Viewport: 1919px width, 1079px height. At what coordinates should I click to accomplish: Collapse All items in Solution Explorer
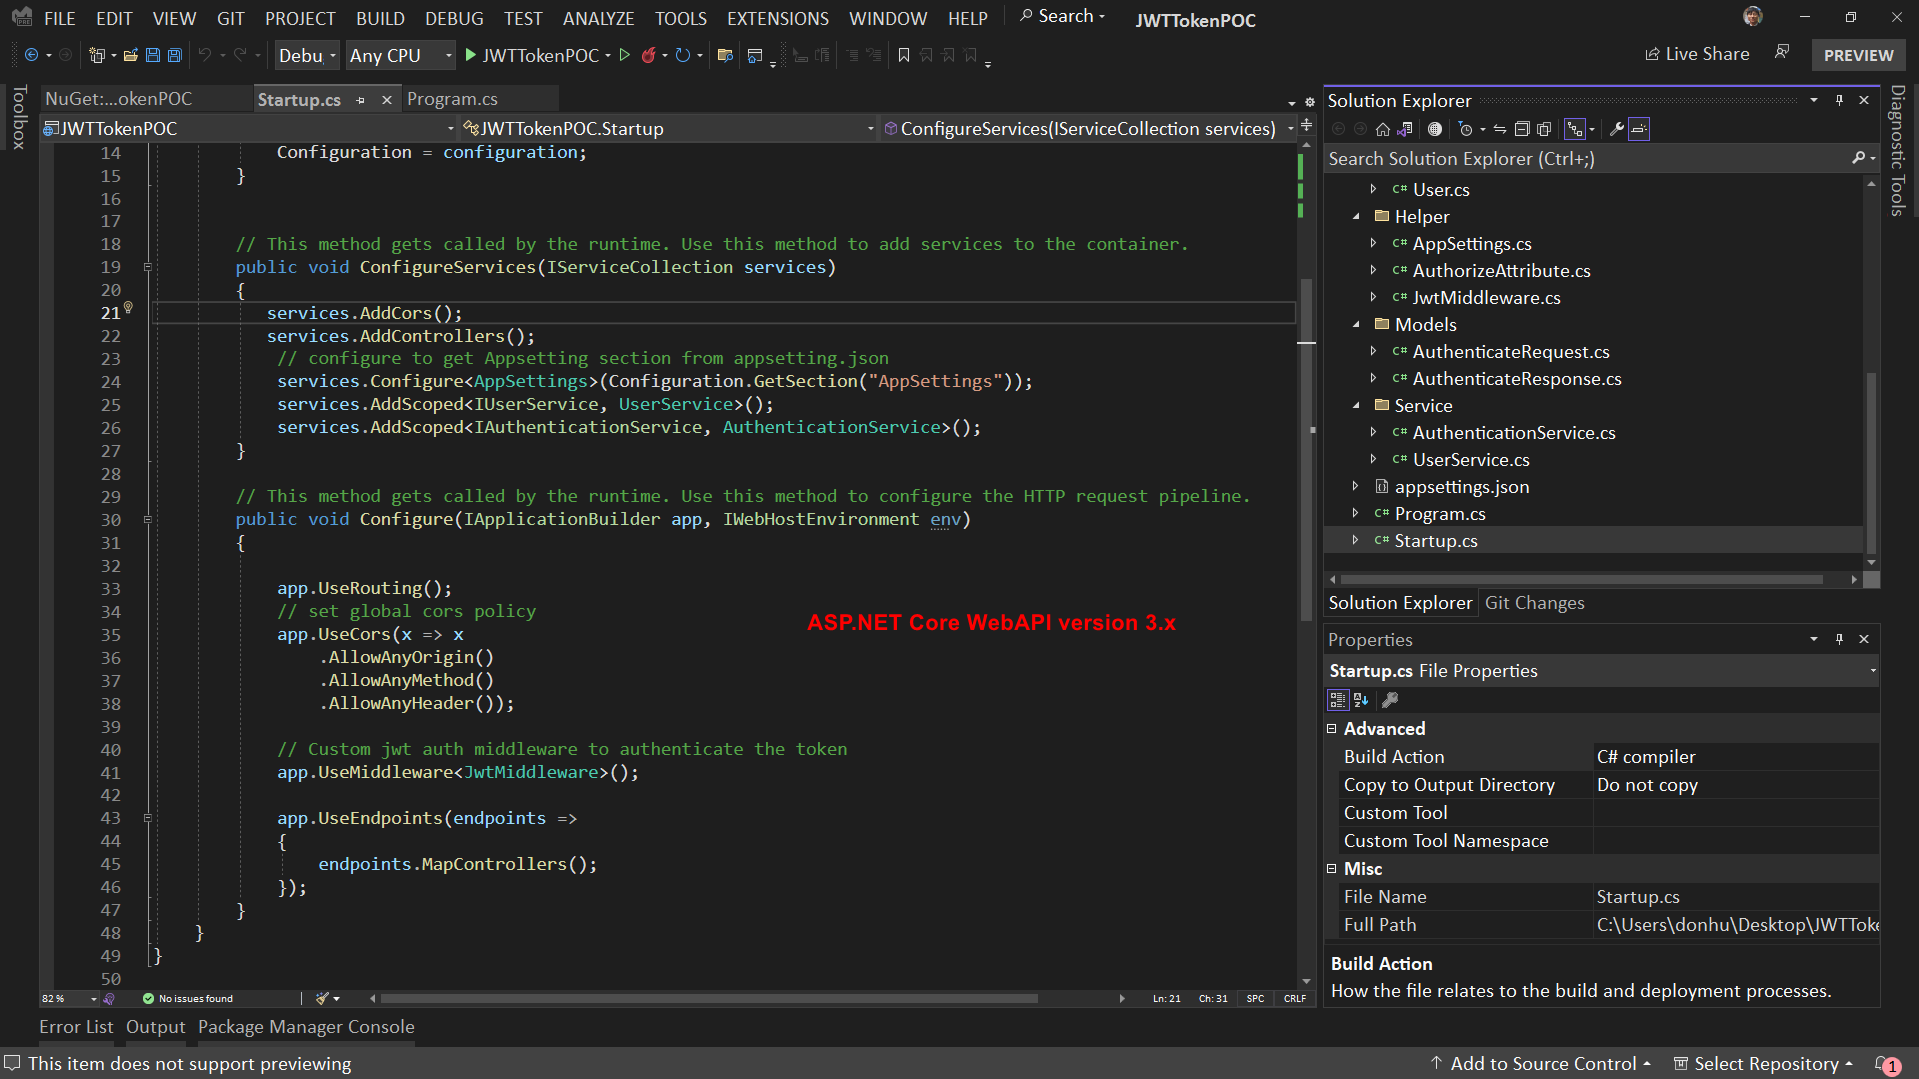[x=1522, y=128]
